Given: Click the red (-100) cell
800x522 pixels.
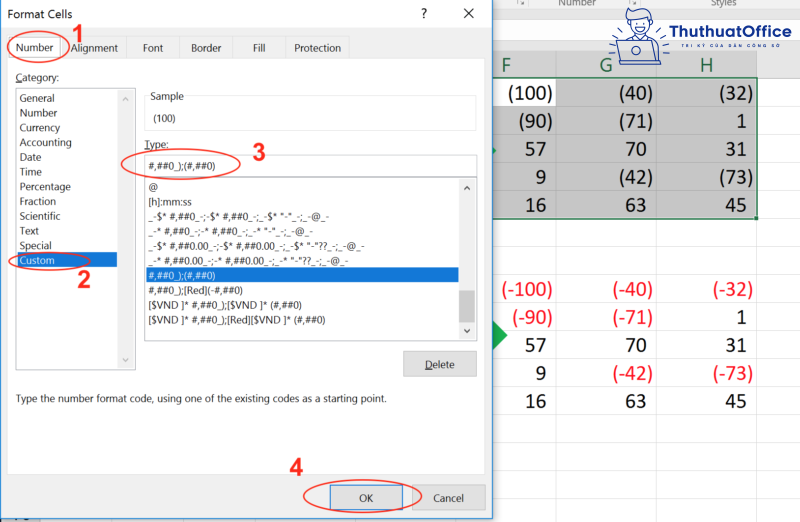Looking at the screenshot, I should [524, 289].
